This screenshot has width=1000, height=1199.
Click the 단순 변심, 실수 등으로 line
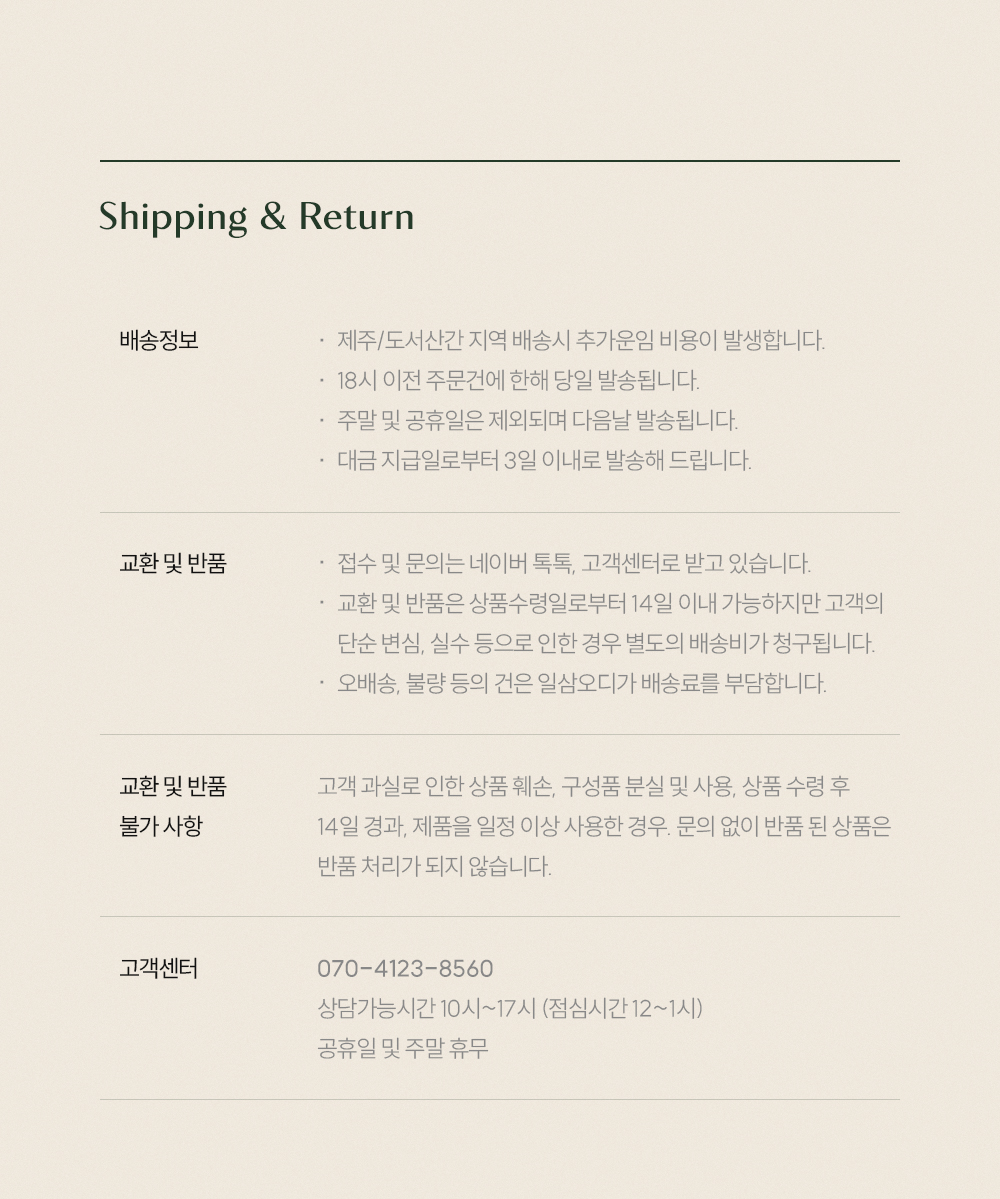606,643
